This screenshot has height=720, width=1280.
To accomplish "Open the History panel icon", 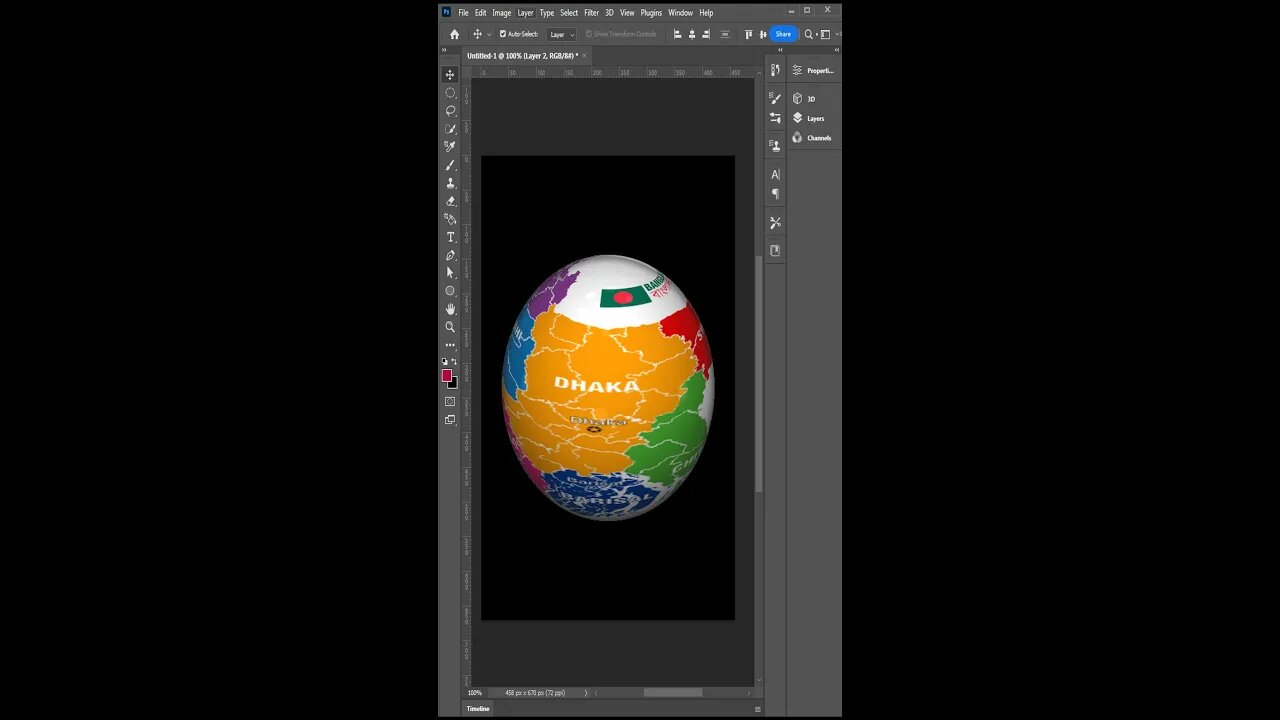I will coord(775,70).
